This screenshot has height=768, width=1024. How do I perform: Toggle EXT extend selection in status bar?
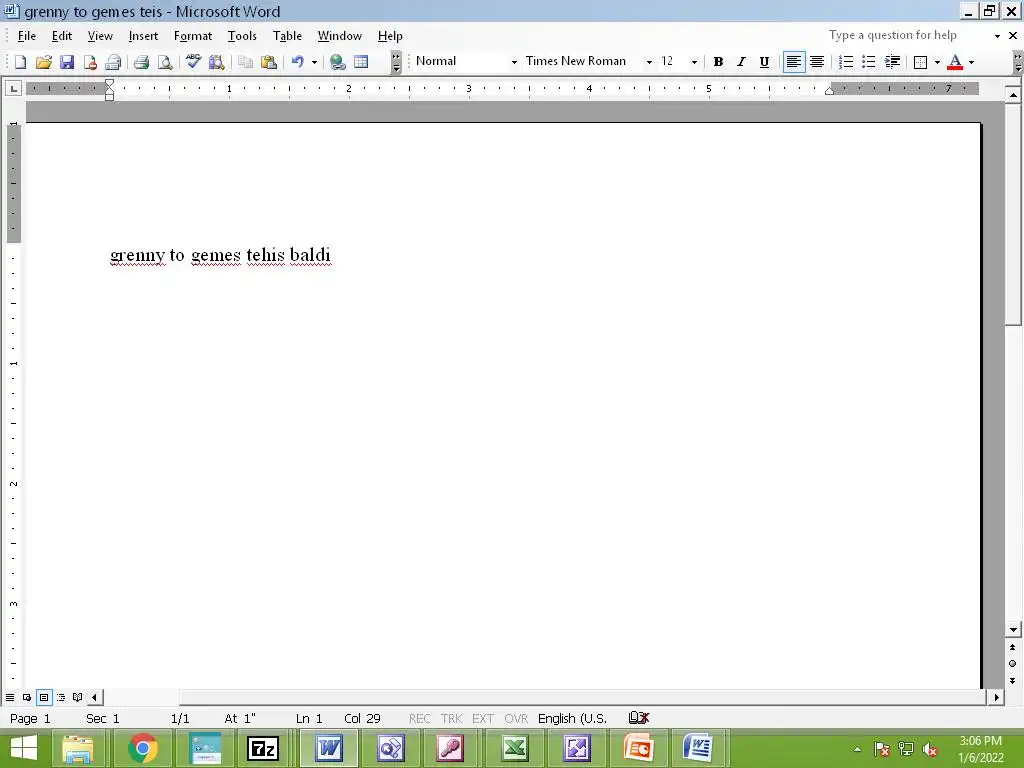(x=483, y=718)
